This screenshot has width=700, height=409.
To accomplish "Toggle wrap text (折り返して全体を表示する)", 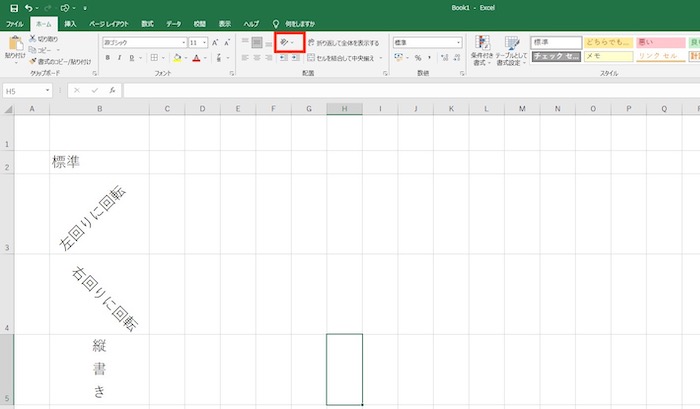I will (346, 43).
